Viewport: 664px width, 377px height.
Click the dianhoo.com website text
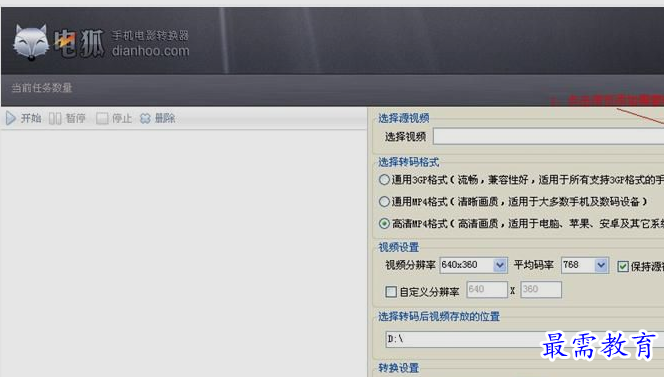(x=150, y=51)
